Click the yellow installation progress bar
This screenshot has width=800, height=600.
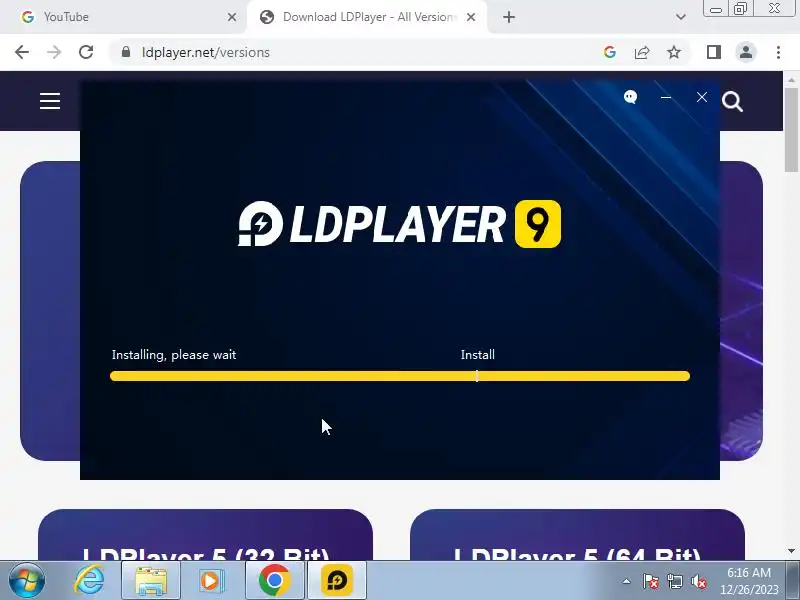[x=399, y=376]
